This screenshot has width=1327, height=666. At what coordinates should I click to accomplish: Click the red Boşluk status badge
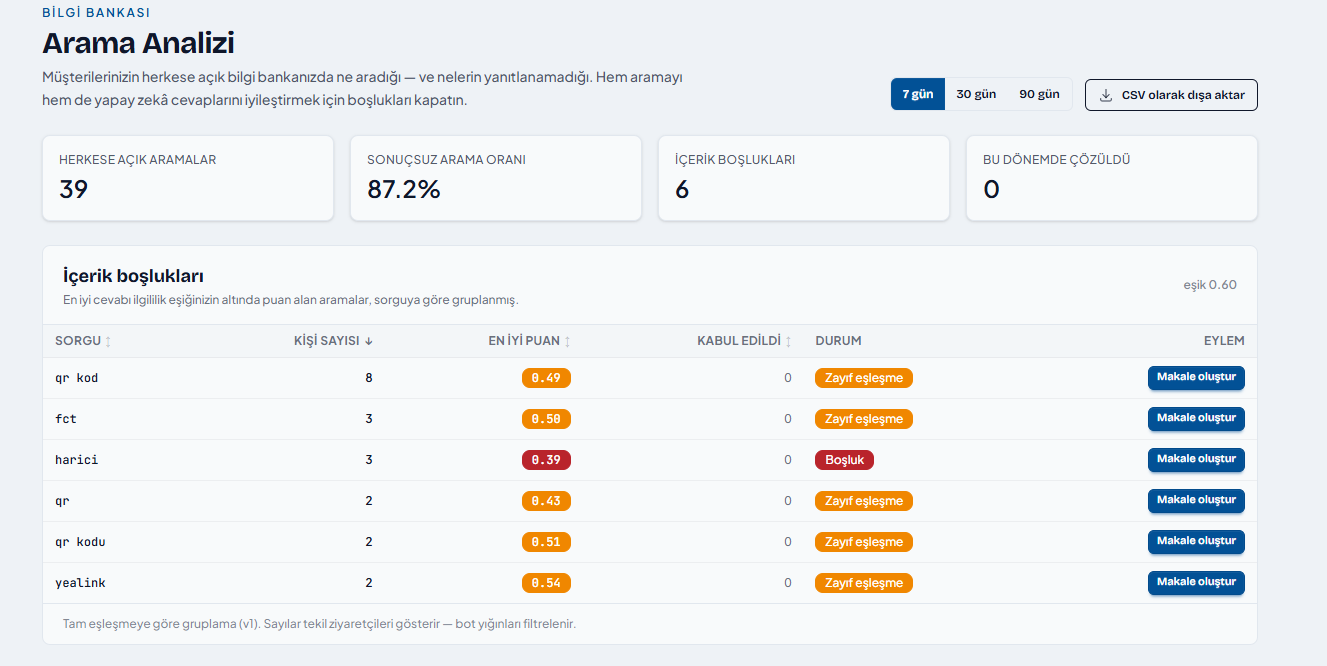845,460
